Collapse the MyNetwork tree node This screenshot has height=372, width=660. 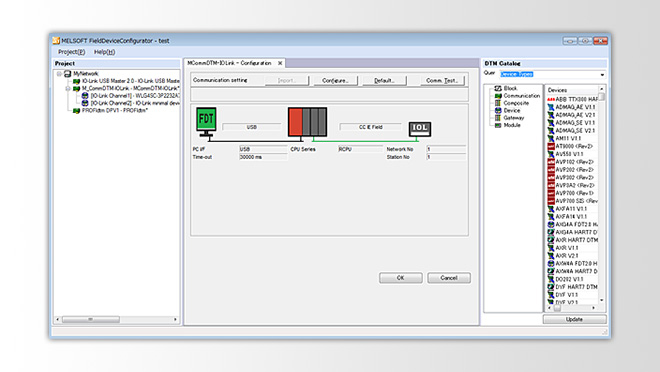click(x=59, y=74)
